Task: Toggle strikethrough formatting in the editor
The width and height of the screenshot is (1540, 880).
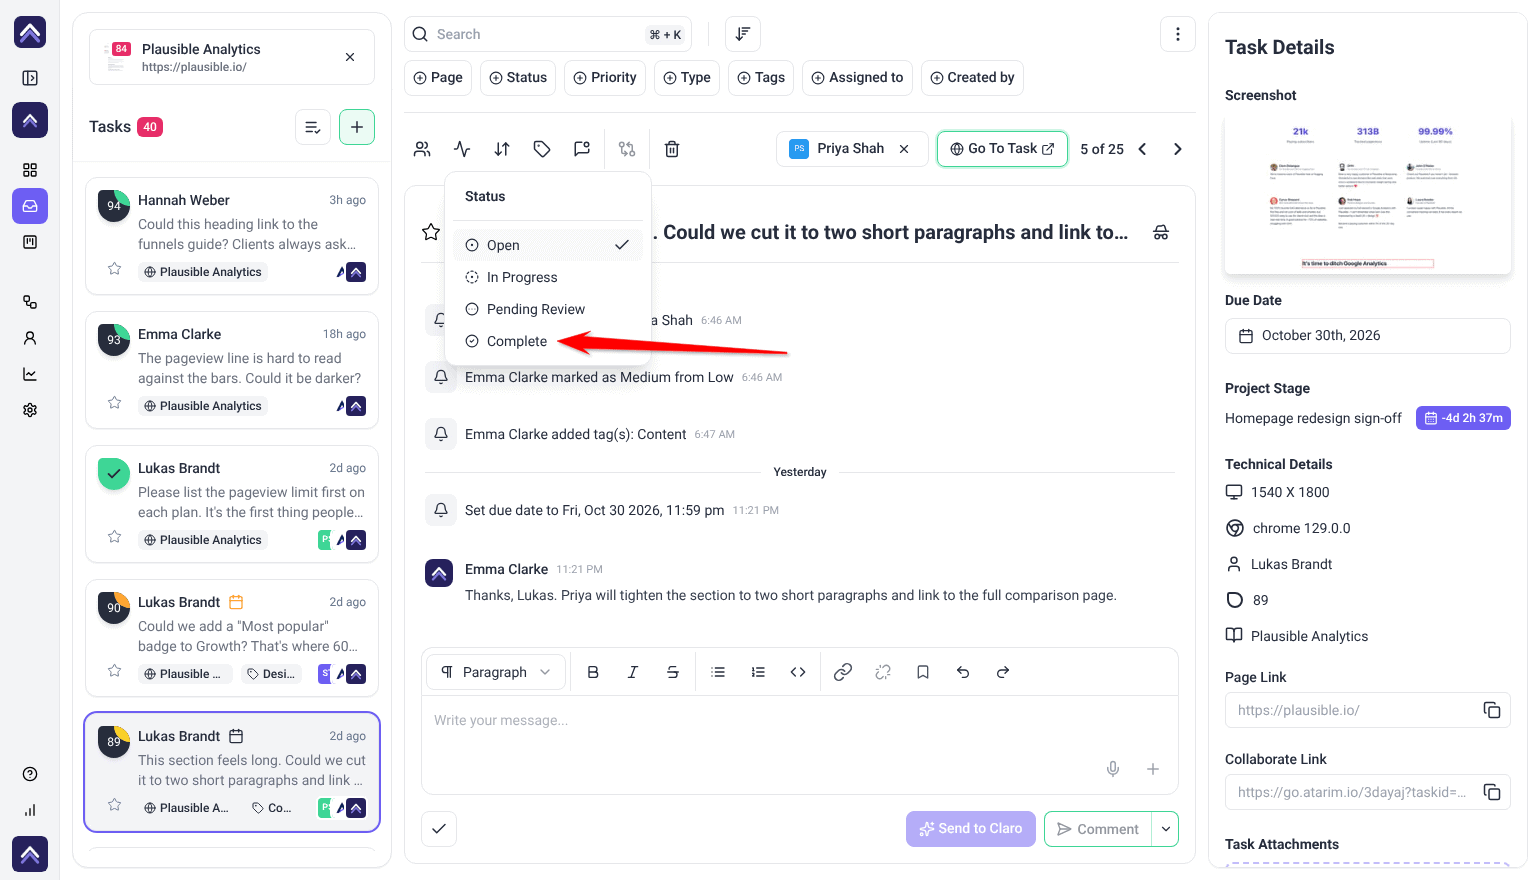Action: [x=673, y=672]
